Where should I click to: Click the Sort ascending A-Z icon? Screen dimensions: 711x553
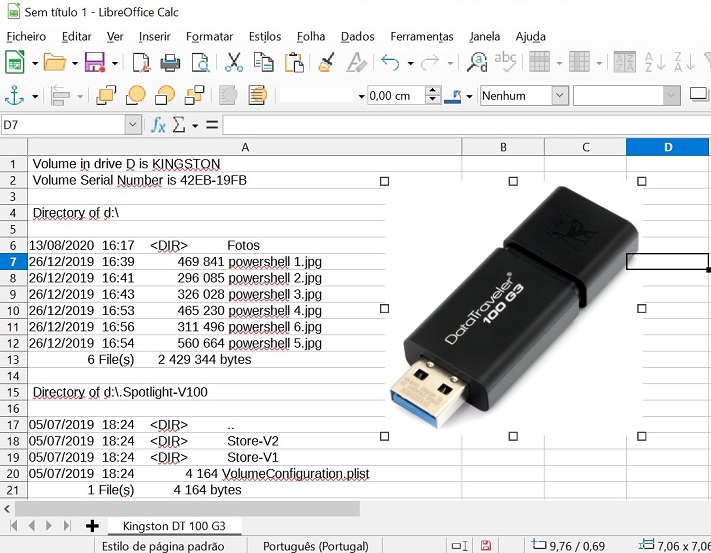(x=654, y=63)
